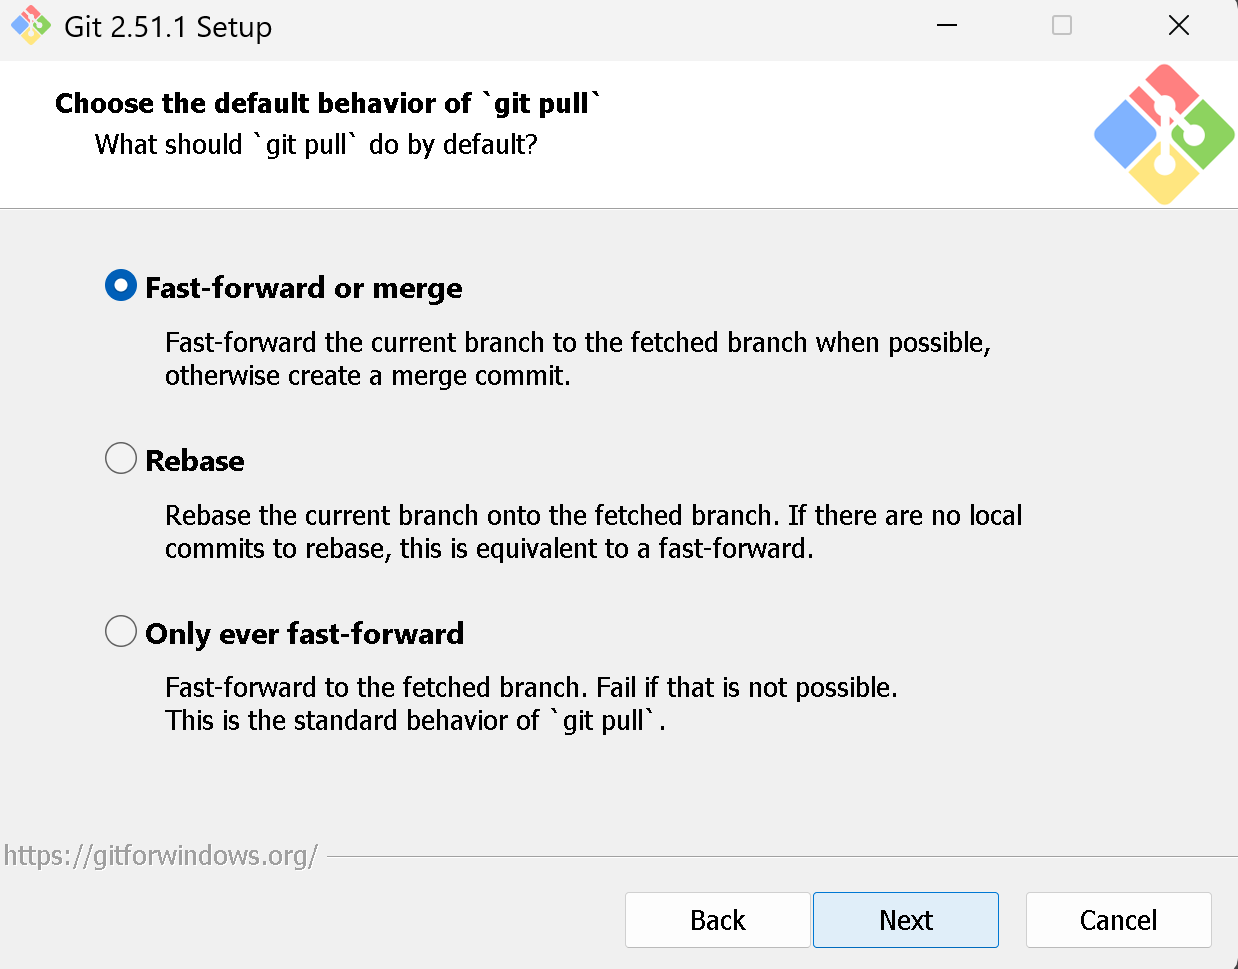Click the Rebase option description text

click(x=593, y=532)
